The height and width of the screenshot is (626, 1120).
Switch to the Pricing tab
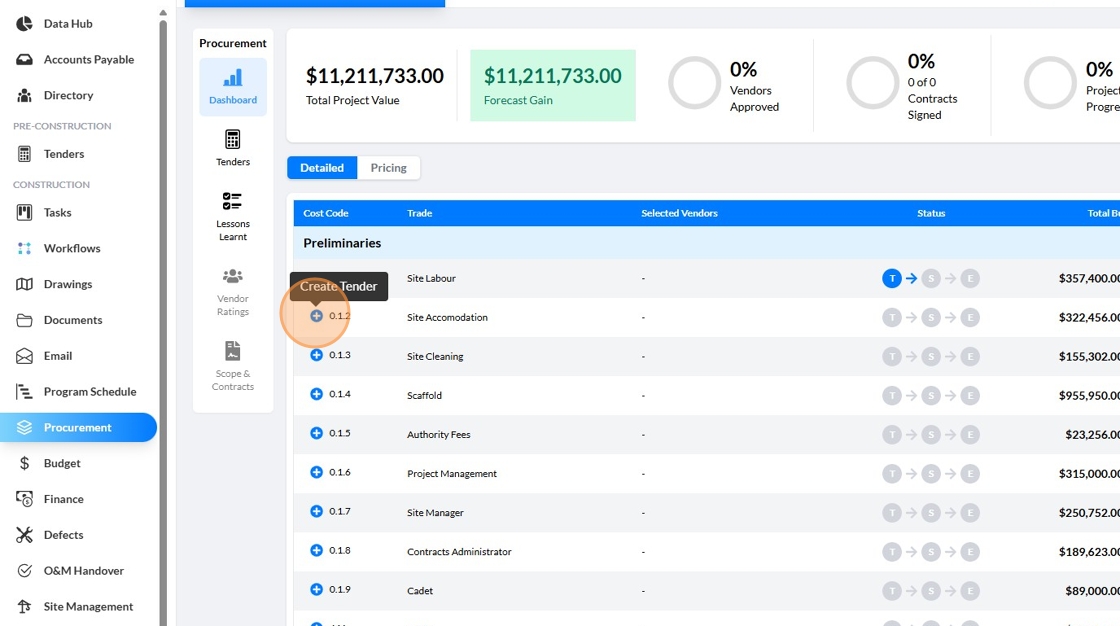[389, 168]
